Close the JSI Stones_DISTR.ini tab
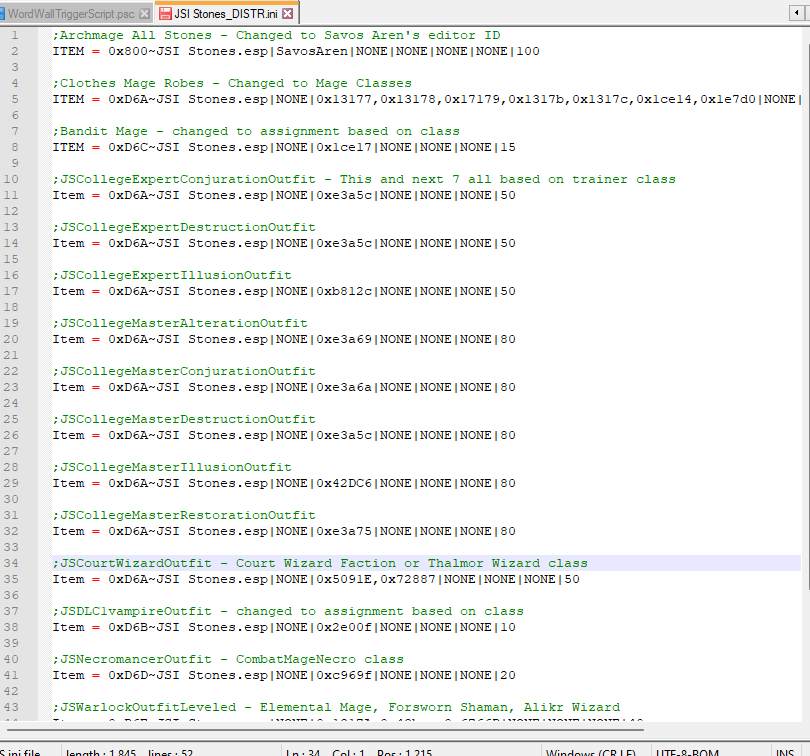Screen dimensions: 810x756 tap(288, 14)
